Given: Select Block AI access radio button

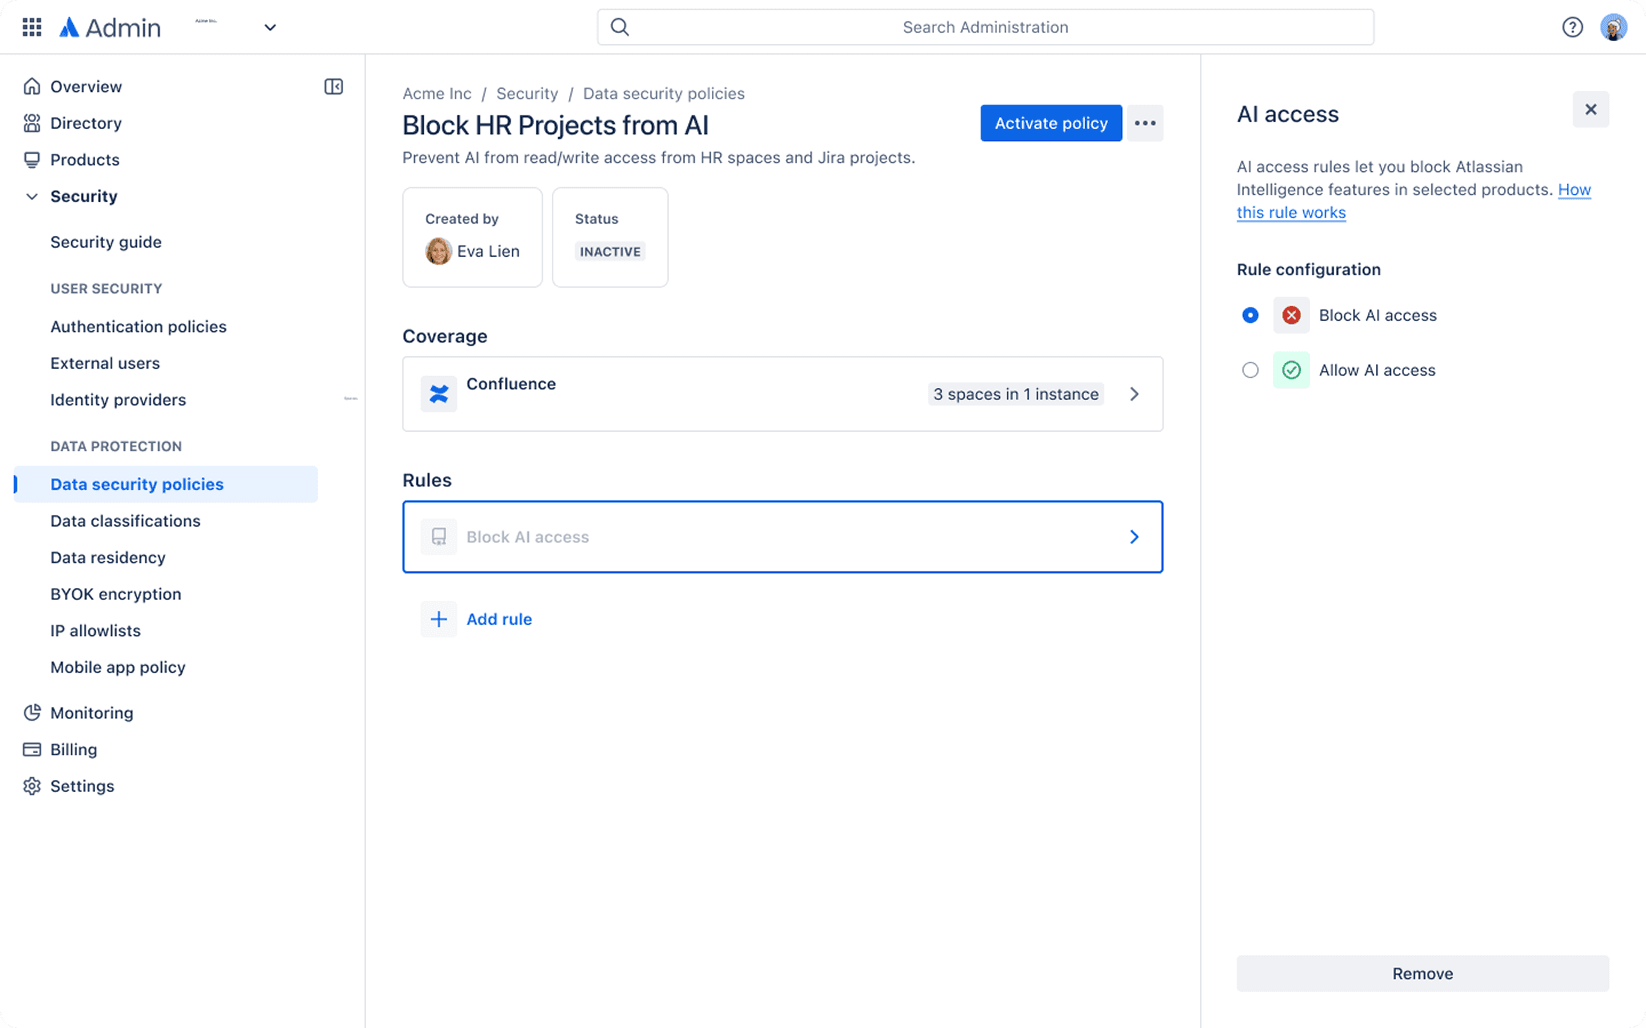Looking at the screenshot, I should [x=1250, y=315].
